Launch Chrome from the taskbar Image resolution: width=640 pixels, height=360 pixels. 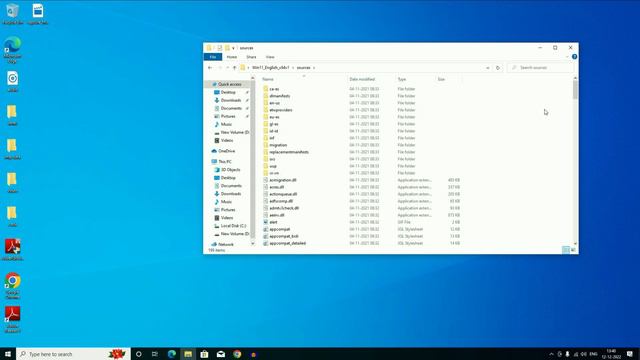237,354
